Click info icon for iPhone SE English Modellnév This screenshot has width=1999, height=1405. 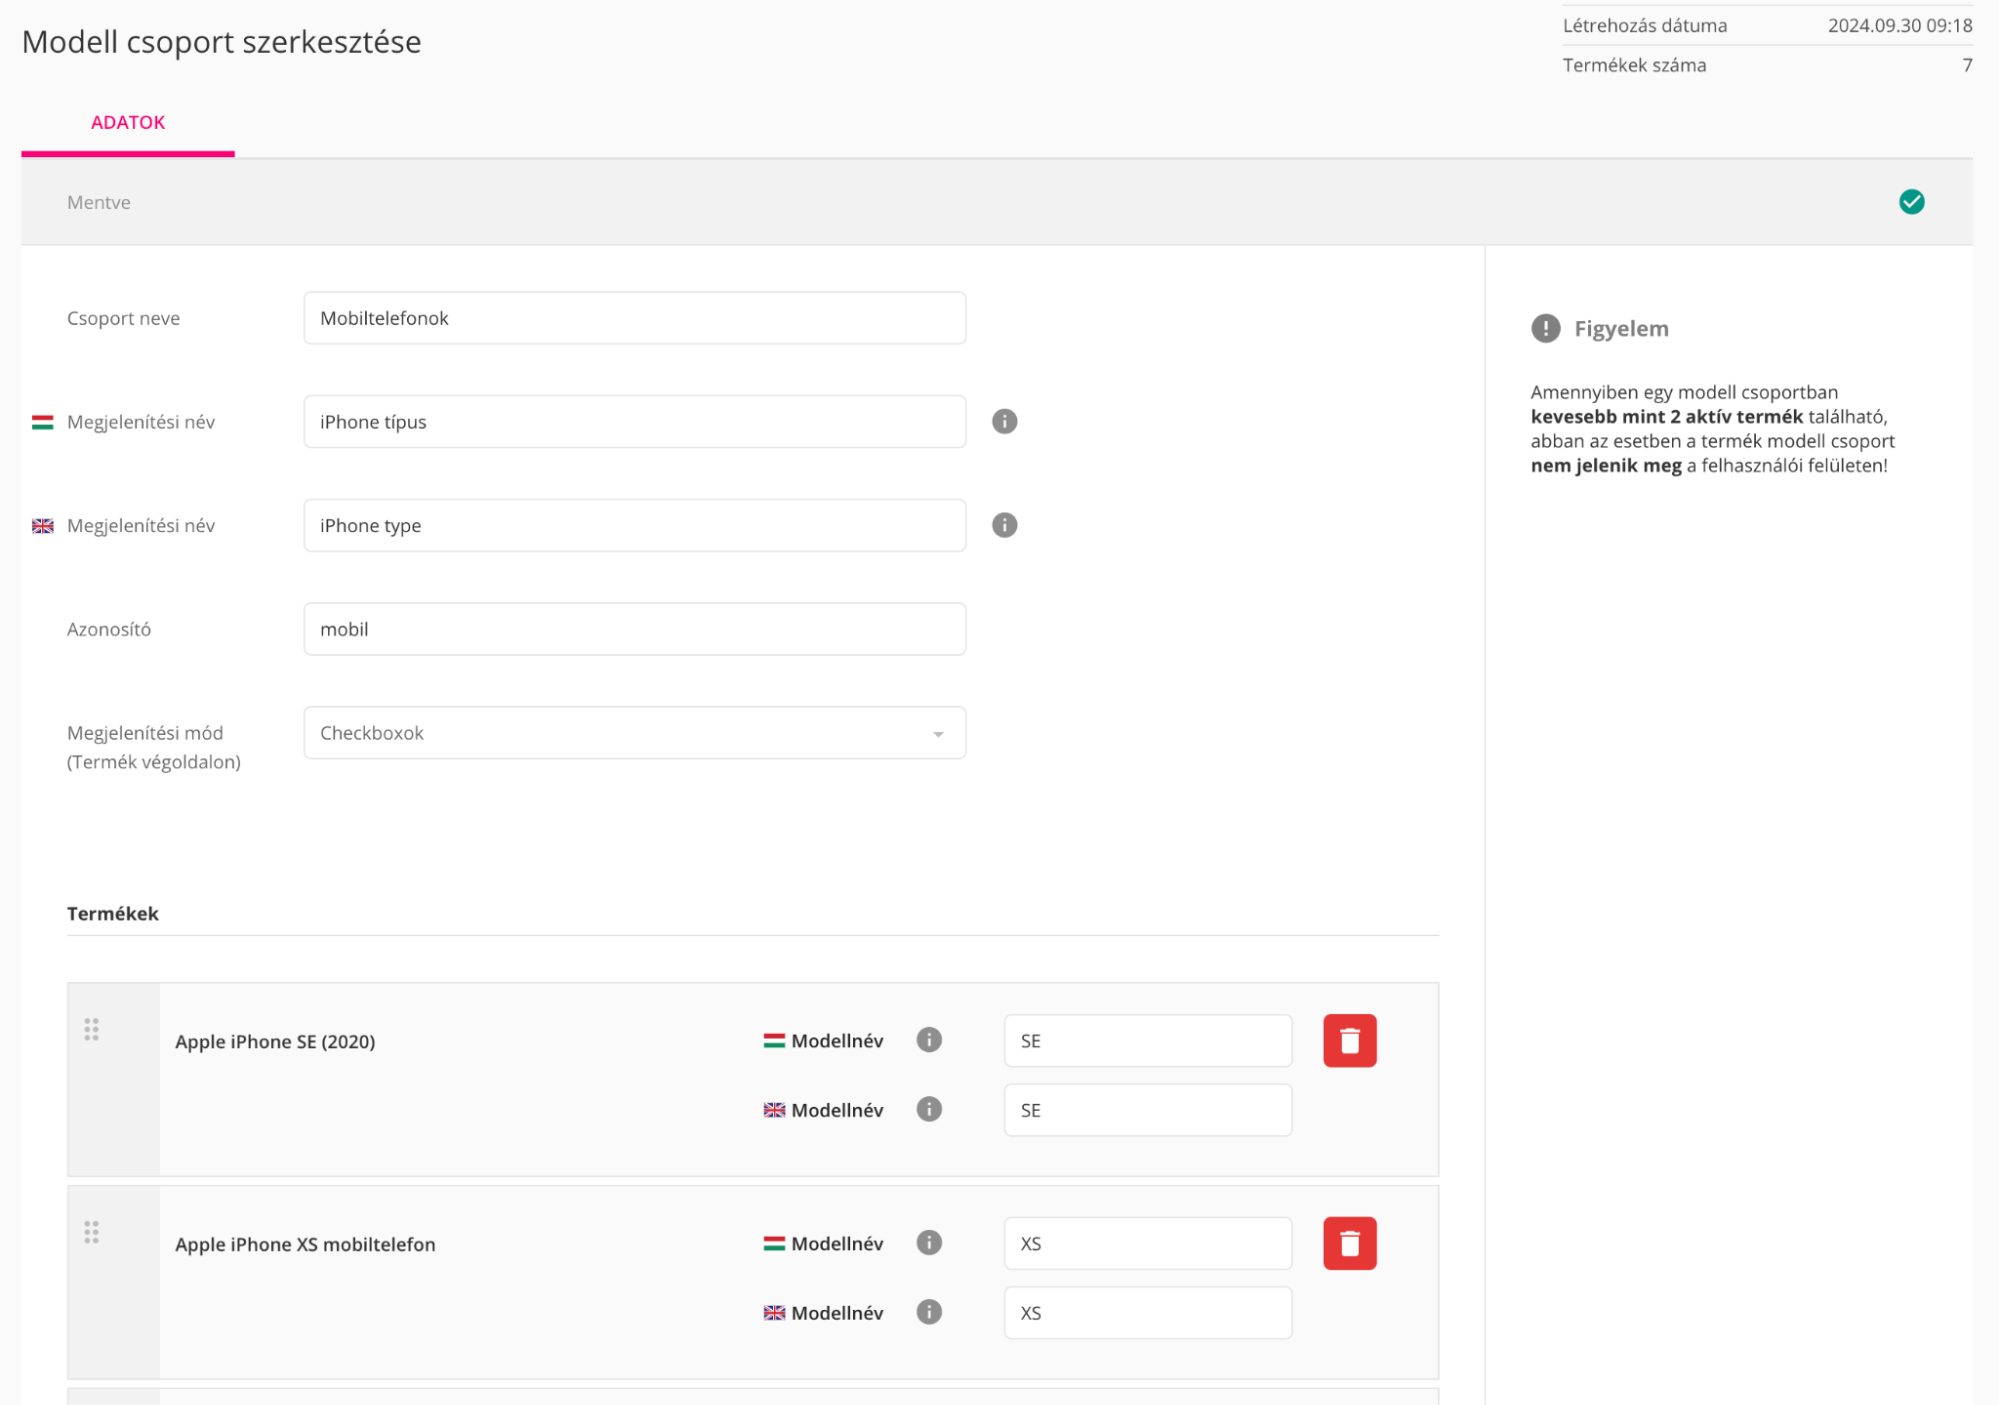pyautogui.click(x=929, y=1109)
